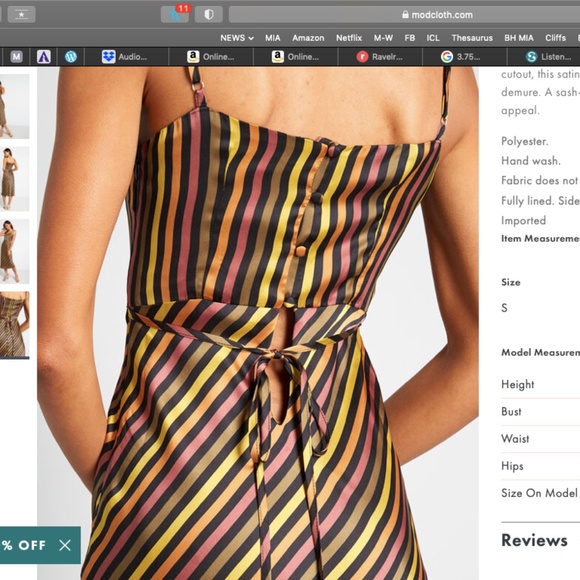Click the Model Measurements label
The image size is (580, 580).
tap(540, 352)
